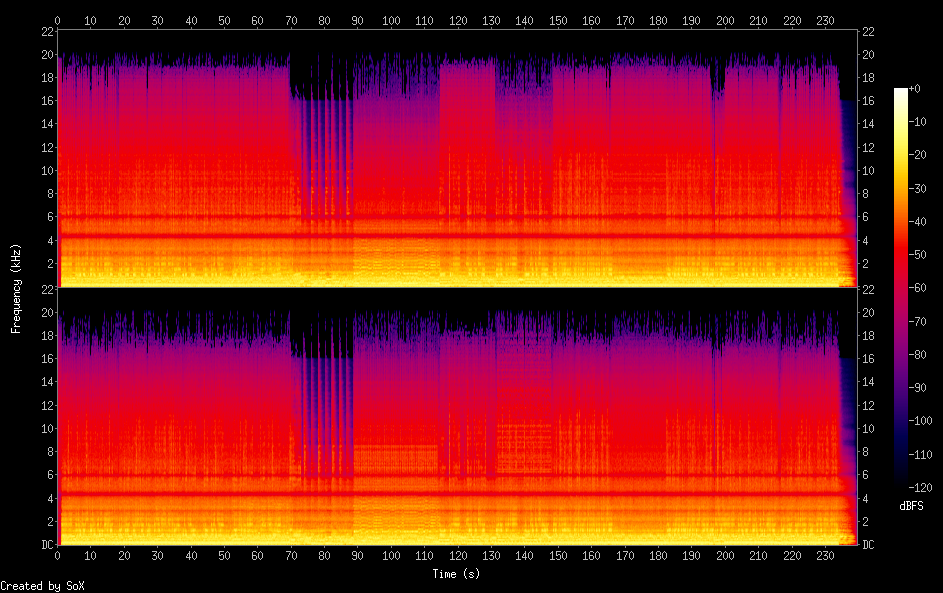This screenshot has width=943, height=593.
Task: Click '100' on the bottom time axis
Action: click(391, 555)
